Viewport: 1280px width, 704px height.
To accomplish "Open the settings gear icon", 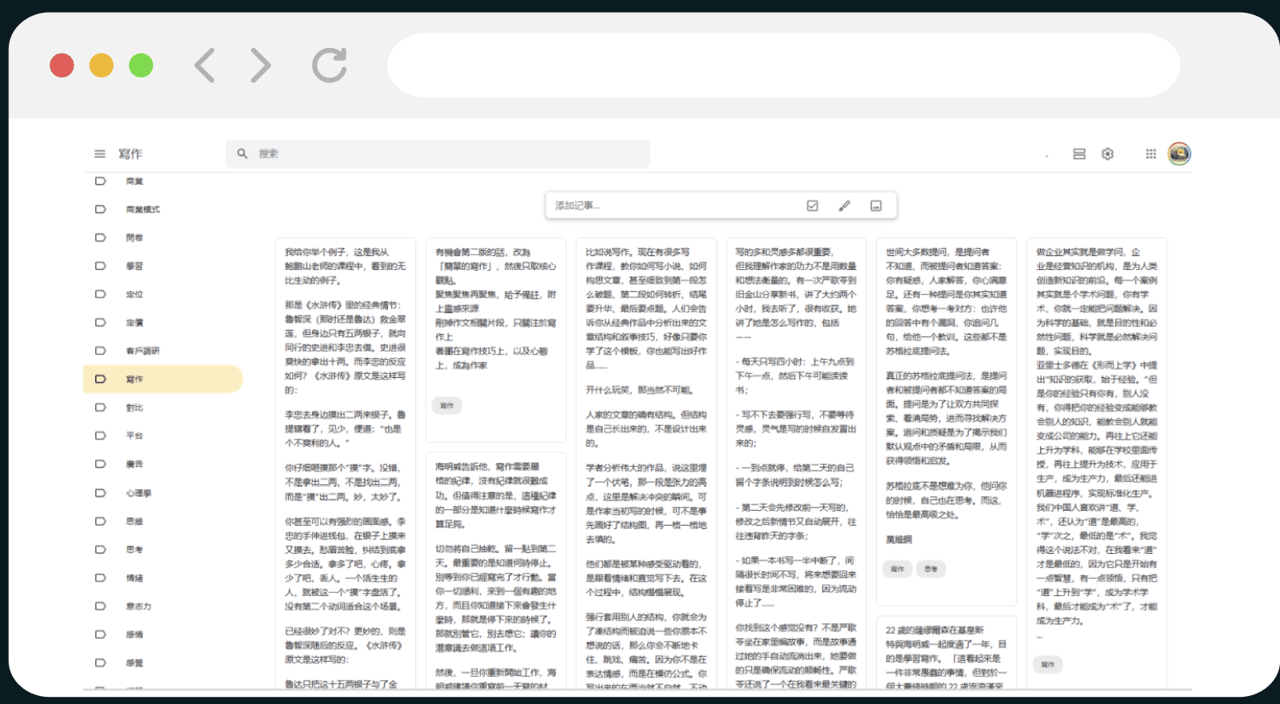I will click(1107, 154).
